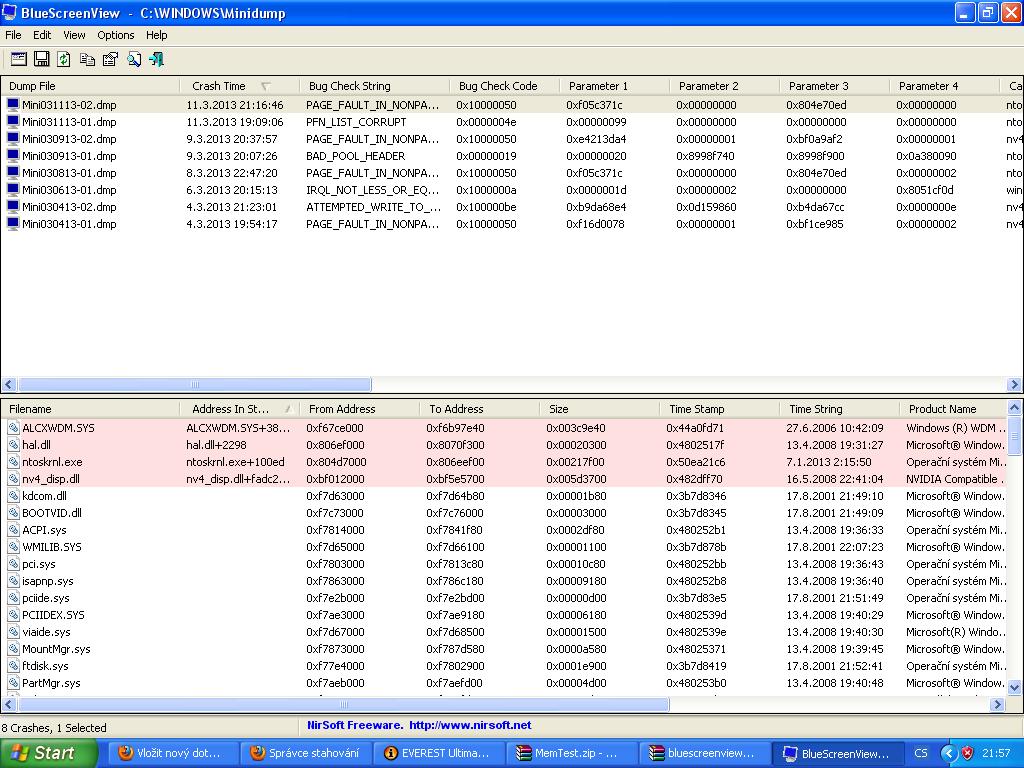Screen dimensions: 1024x768
Task: Click the Windows Start button
Action: click(49, 753)
